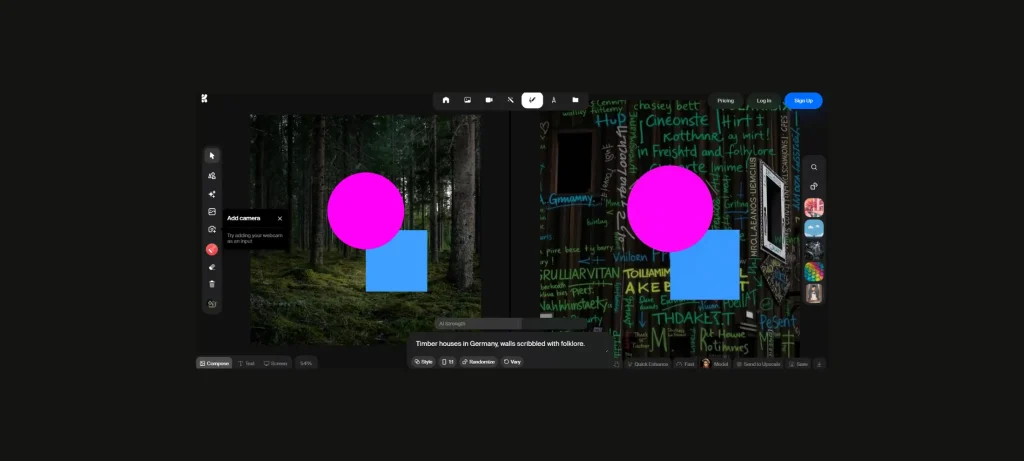Open the folder icon in top toolbar
The image size is (1024, 461).
[575, 100]
